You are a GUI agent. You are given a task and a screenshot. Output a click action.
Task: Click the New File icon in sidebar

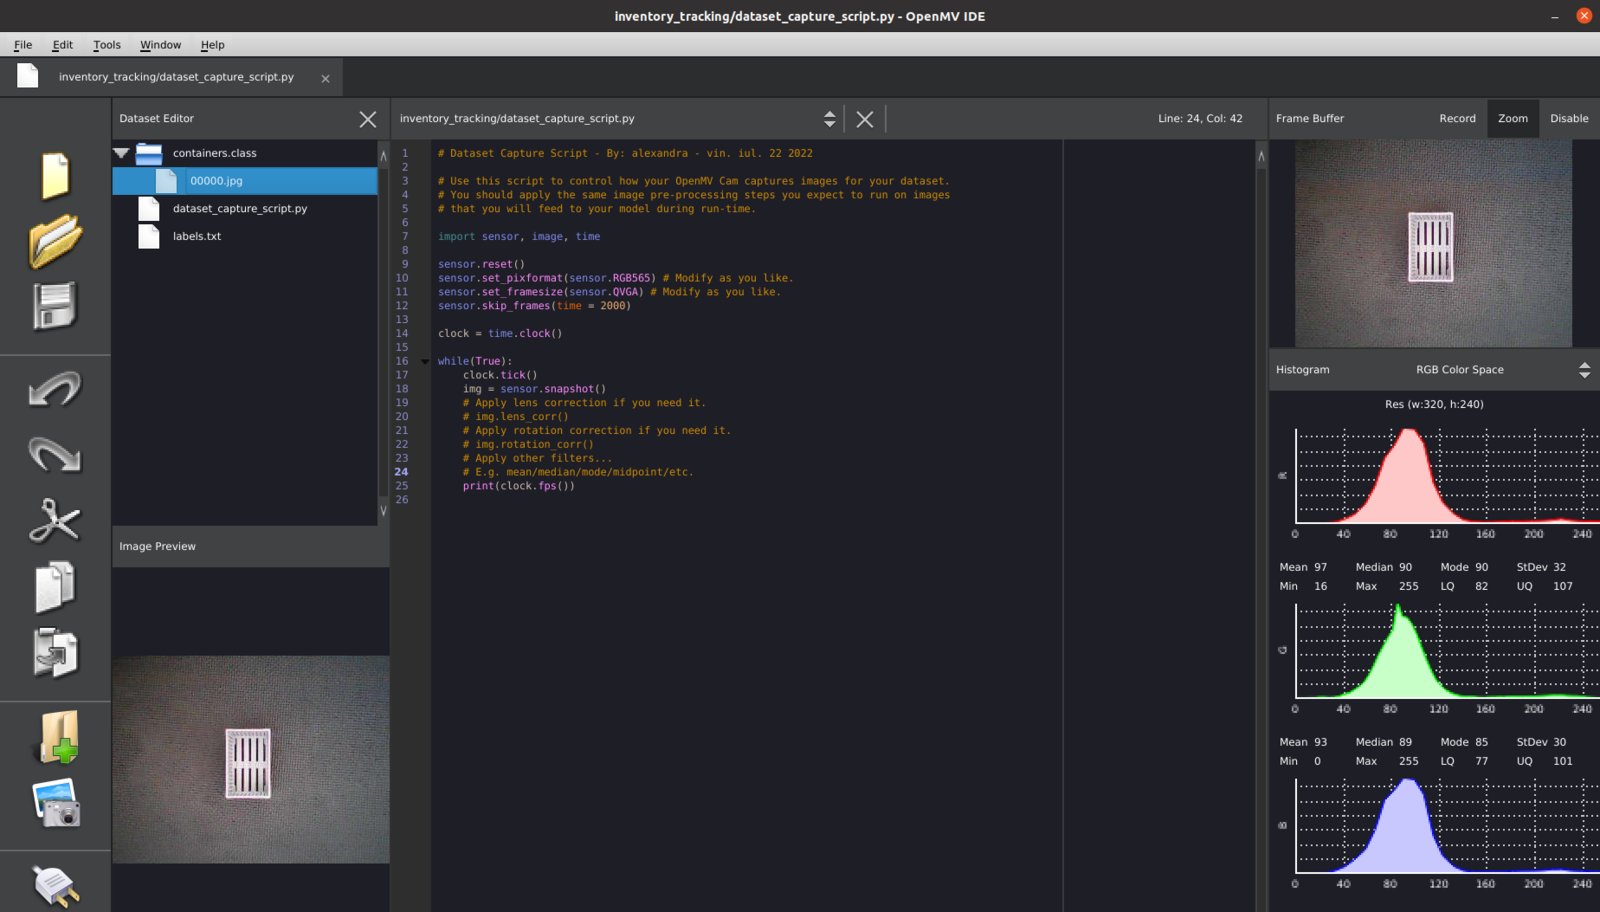click(x=55, y=177)
